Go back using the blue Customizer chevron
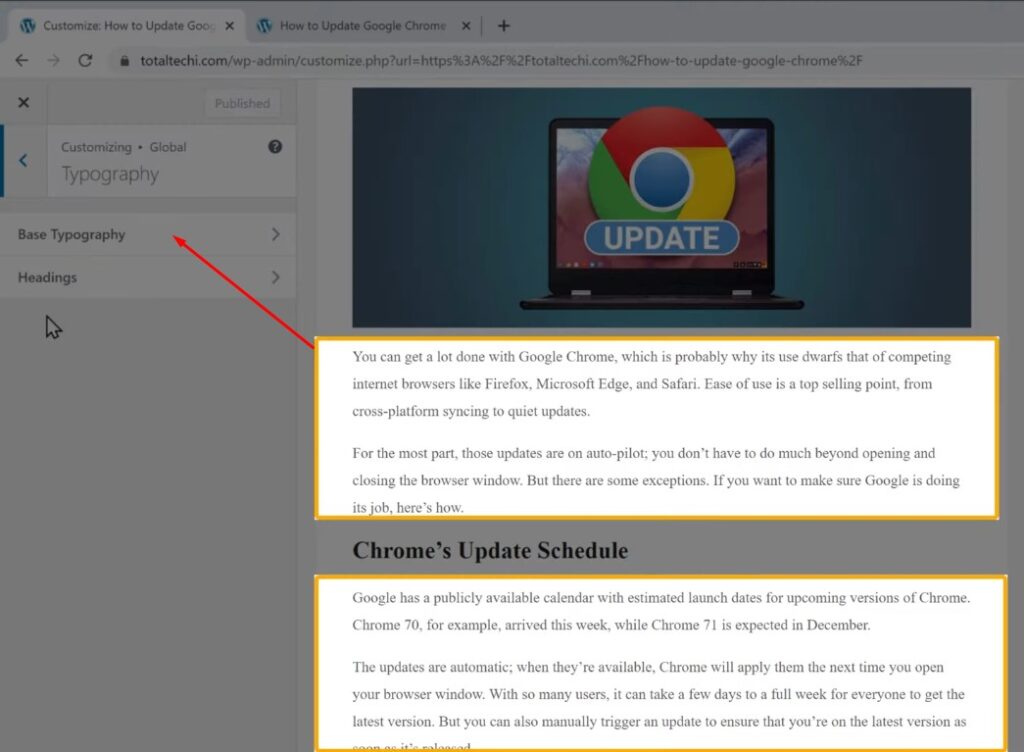1024x752 pixels. (22, 160)
